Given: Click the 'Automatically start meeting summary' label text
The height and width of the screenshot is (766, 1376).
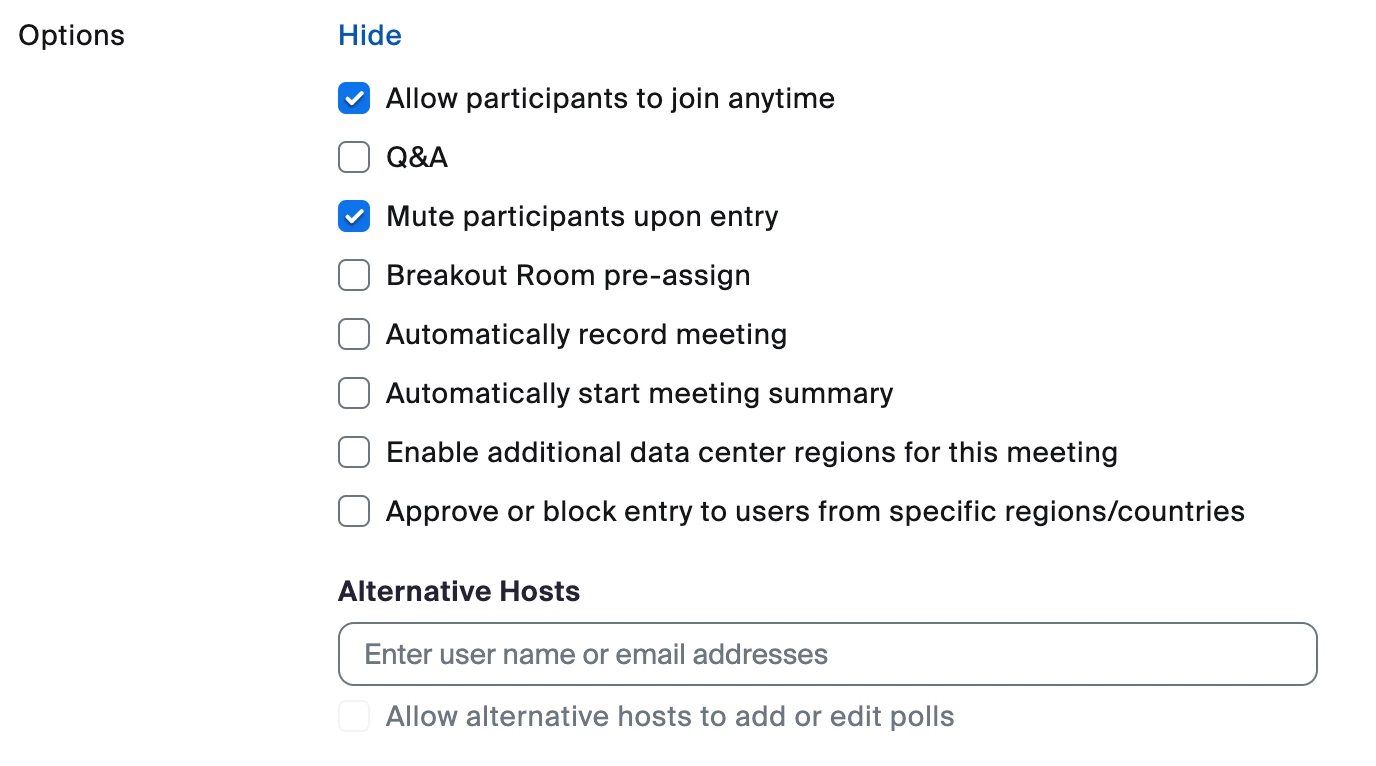Looking at the screenshot, I should coord(639,394).
